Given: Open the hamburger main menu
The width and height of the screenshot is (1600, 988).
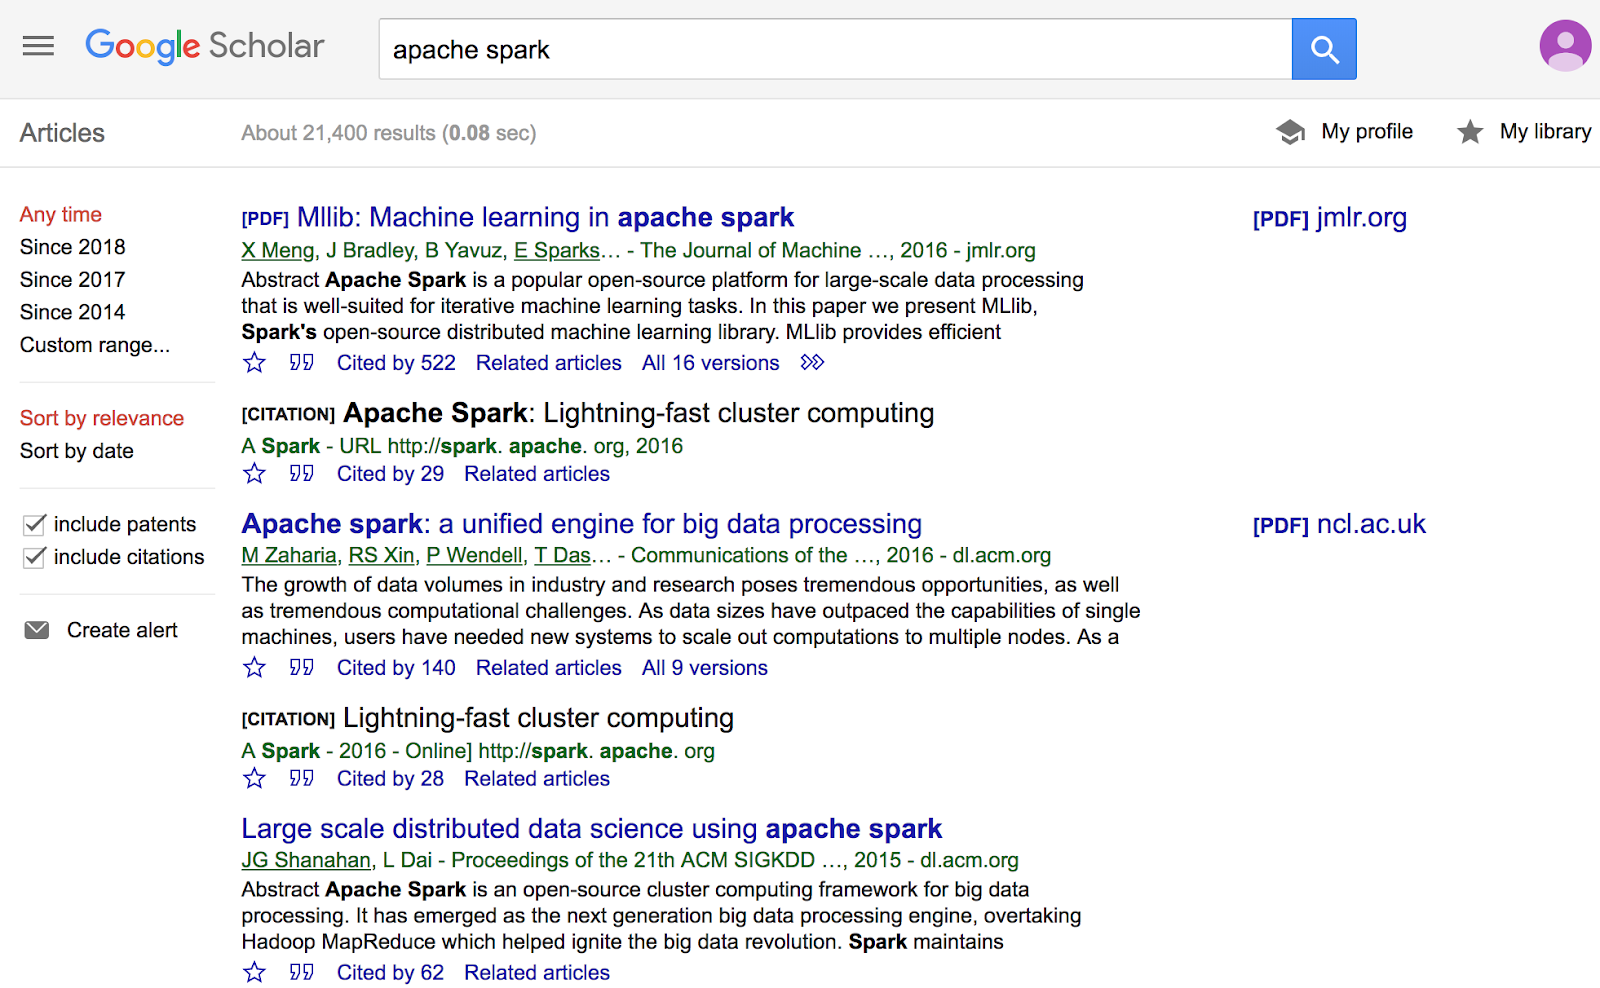Looking at the screenshot, I should (x=38, y=46).
